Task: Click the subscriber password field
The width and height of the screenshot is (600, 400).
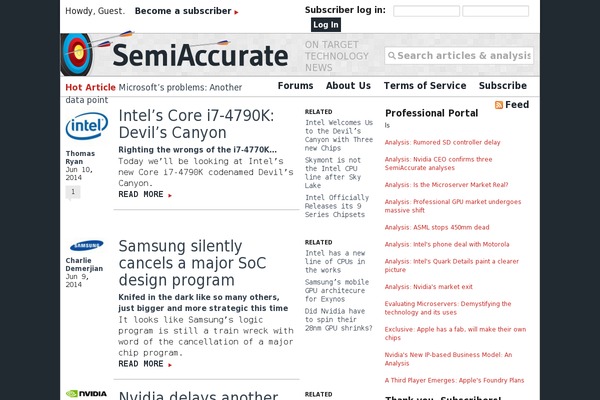Action: pyautogui.click(x=495, y=11)
